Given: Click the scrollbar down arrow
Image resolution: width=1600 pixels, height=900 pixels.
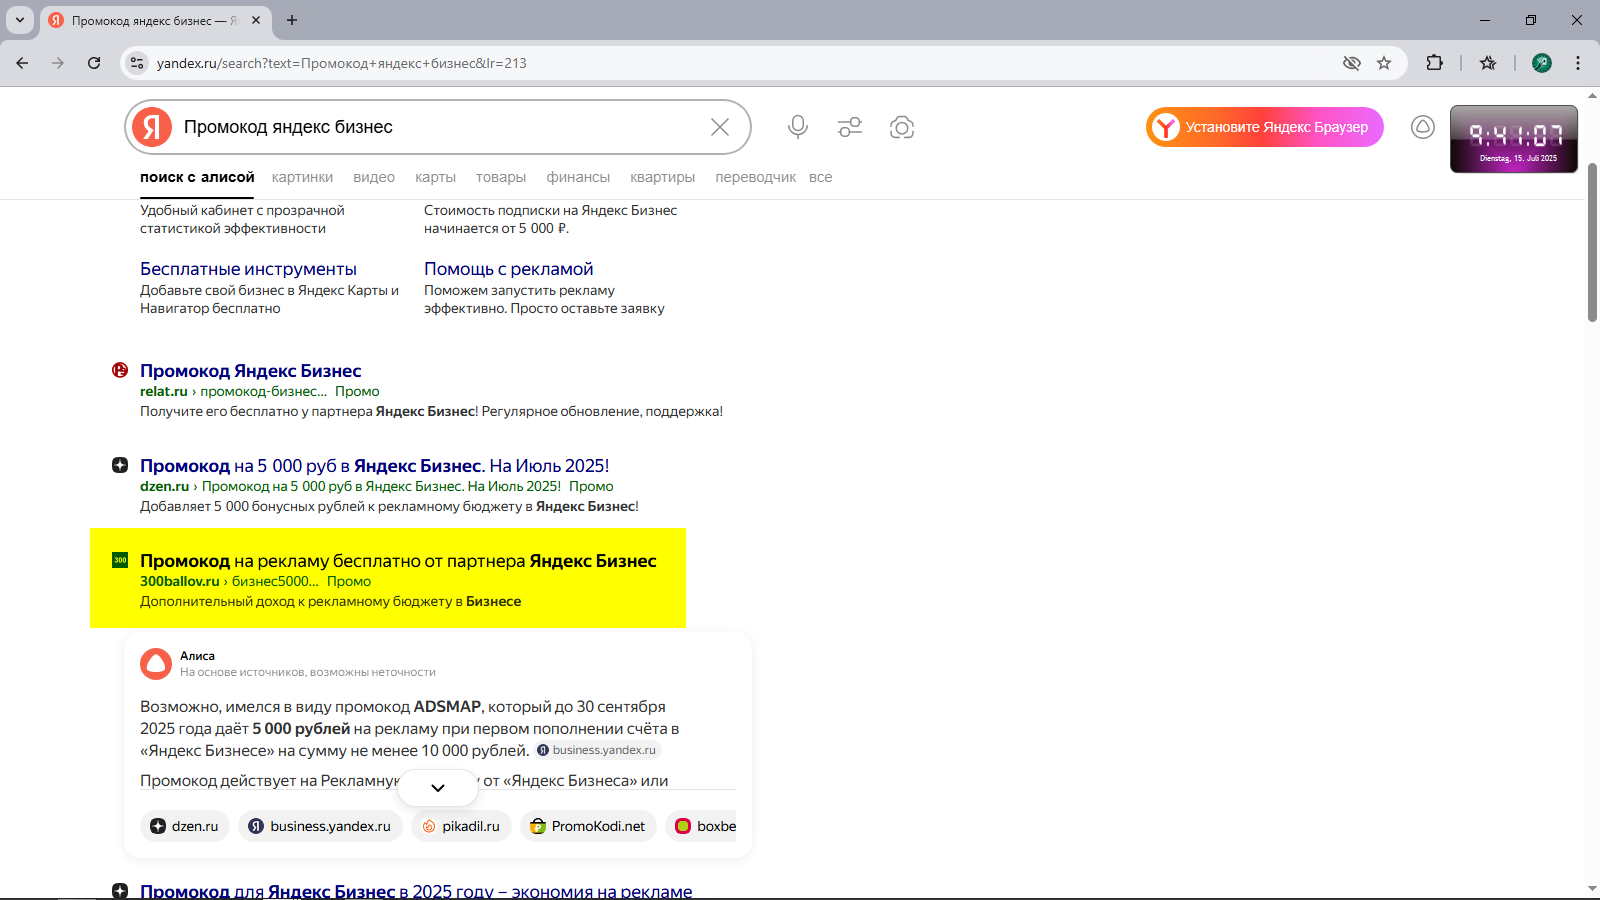Looking at the screenshot, I should pyautogui.click(x=1592, y=888).
